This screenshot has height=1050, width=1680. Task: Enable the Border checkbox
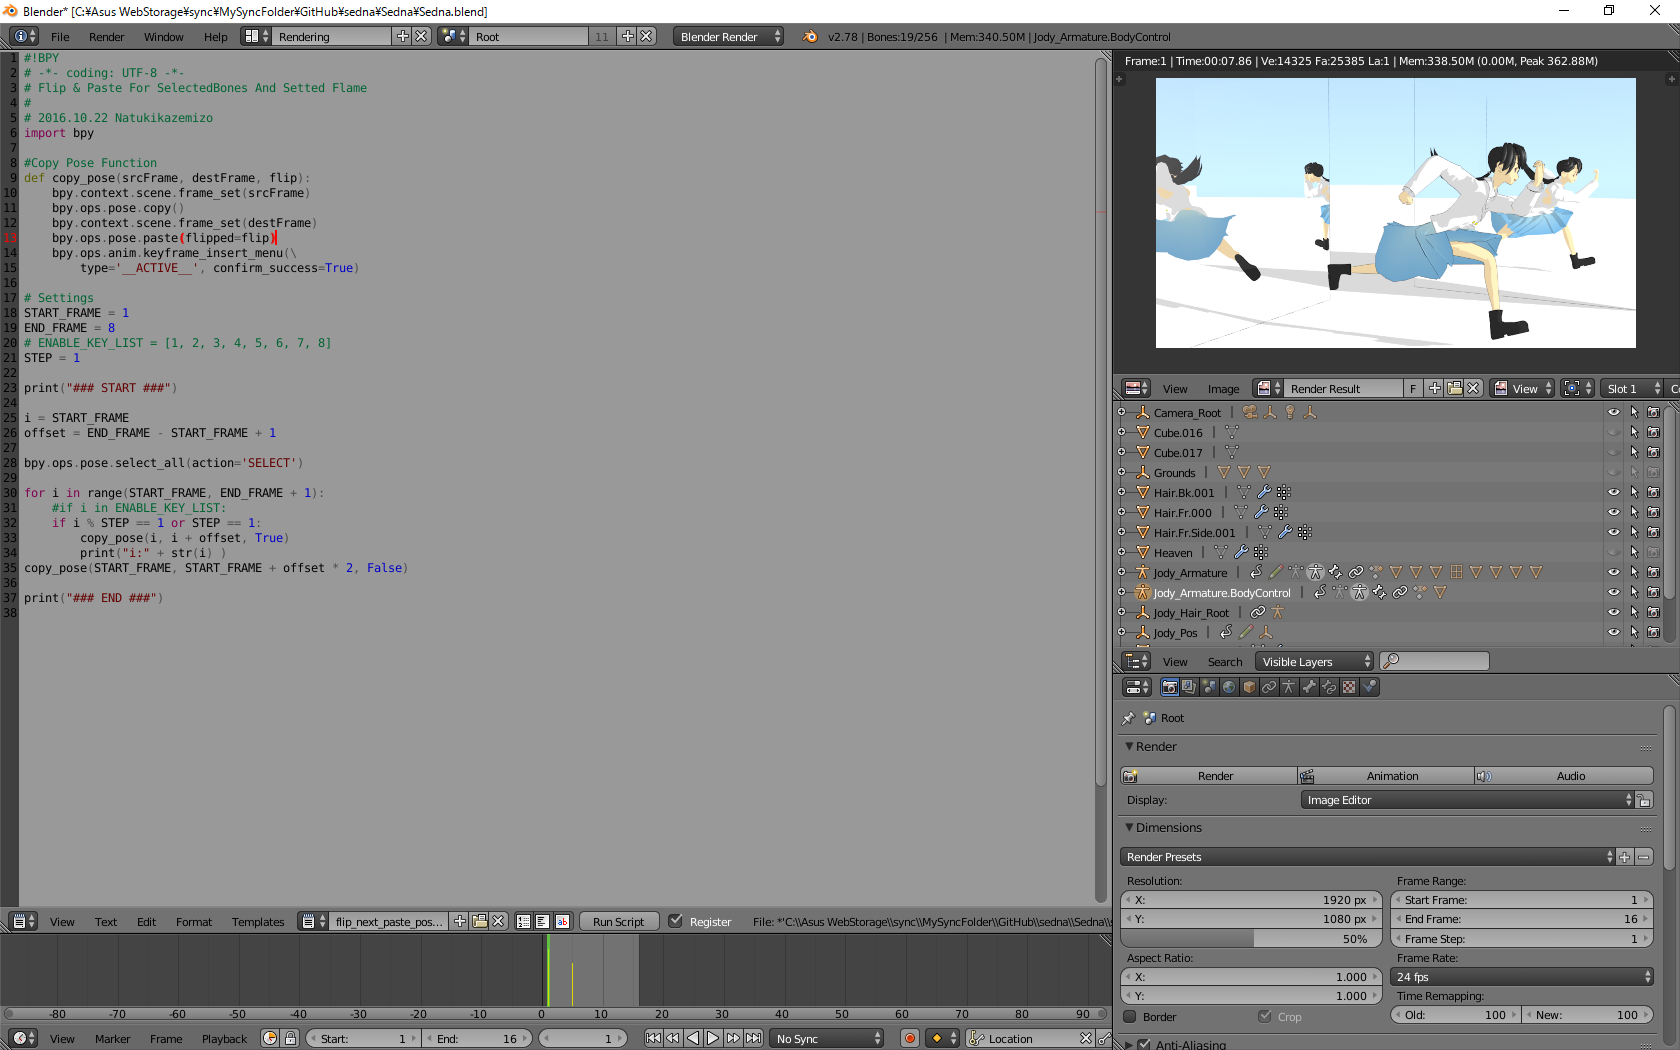click(1130, 1017)
